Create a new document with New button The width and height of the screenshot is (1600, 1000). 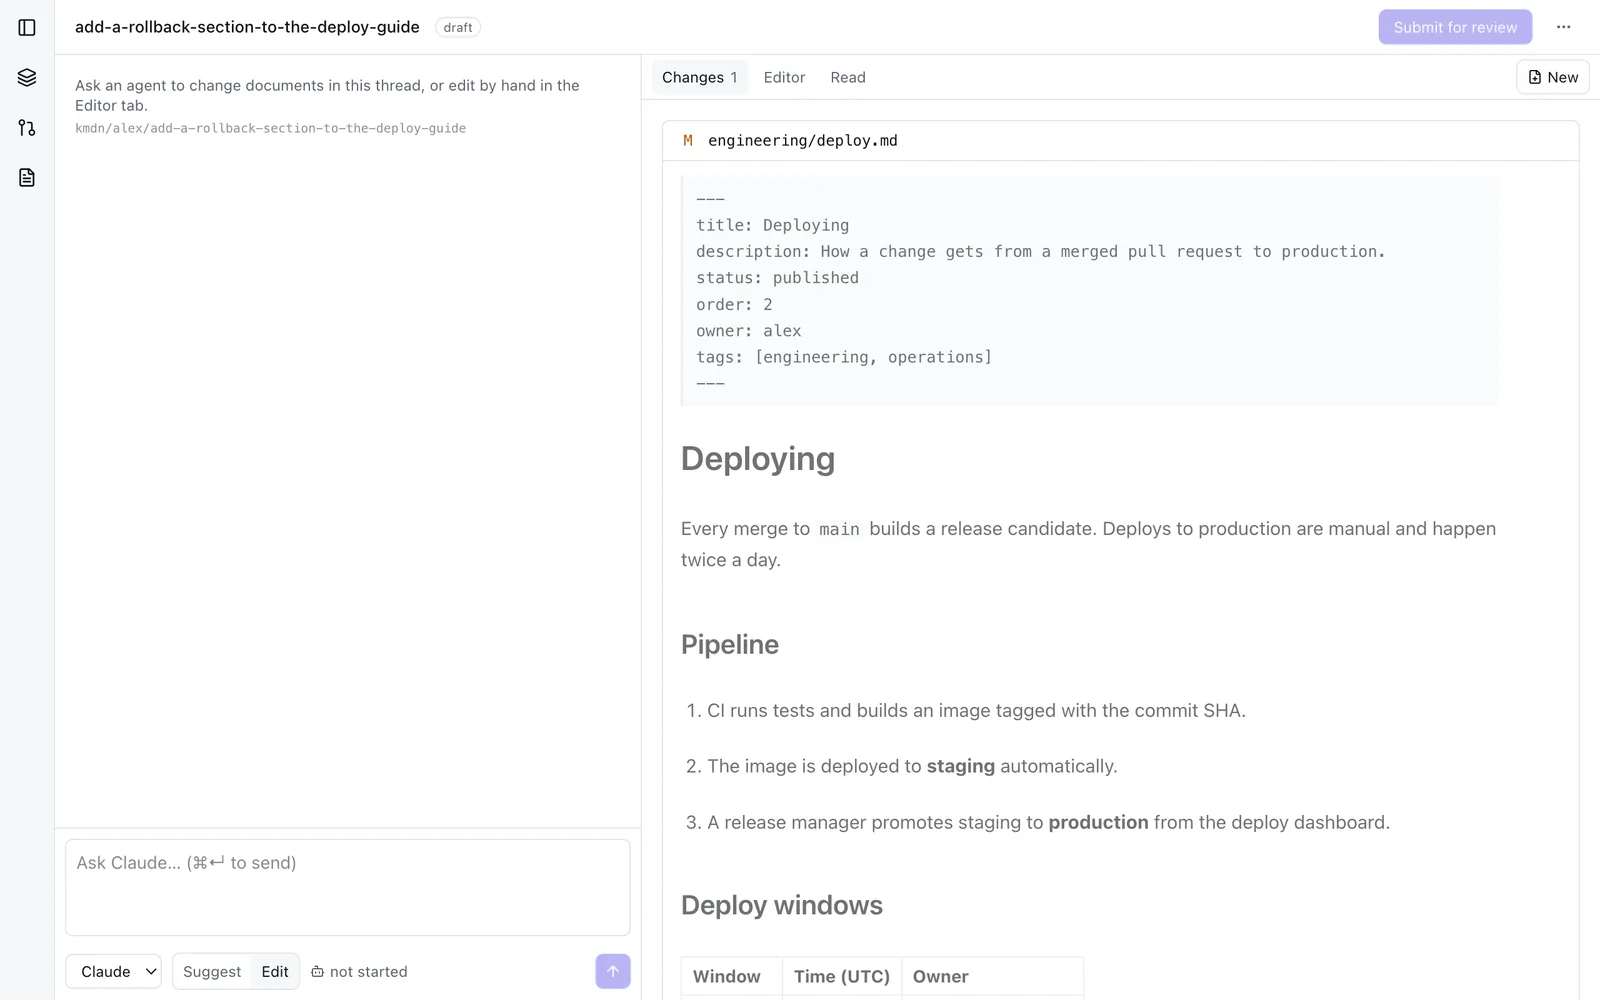coord(1553,77)
